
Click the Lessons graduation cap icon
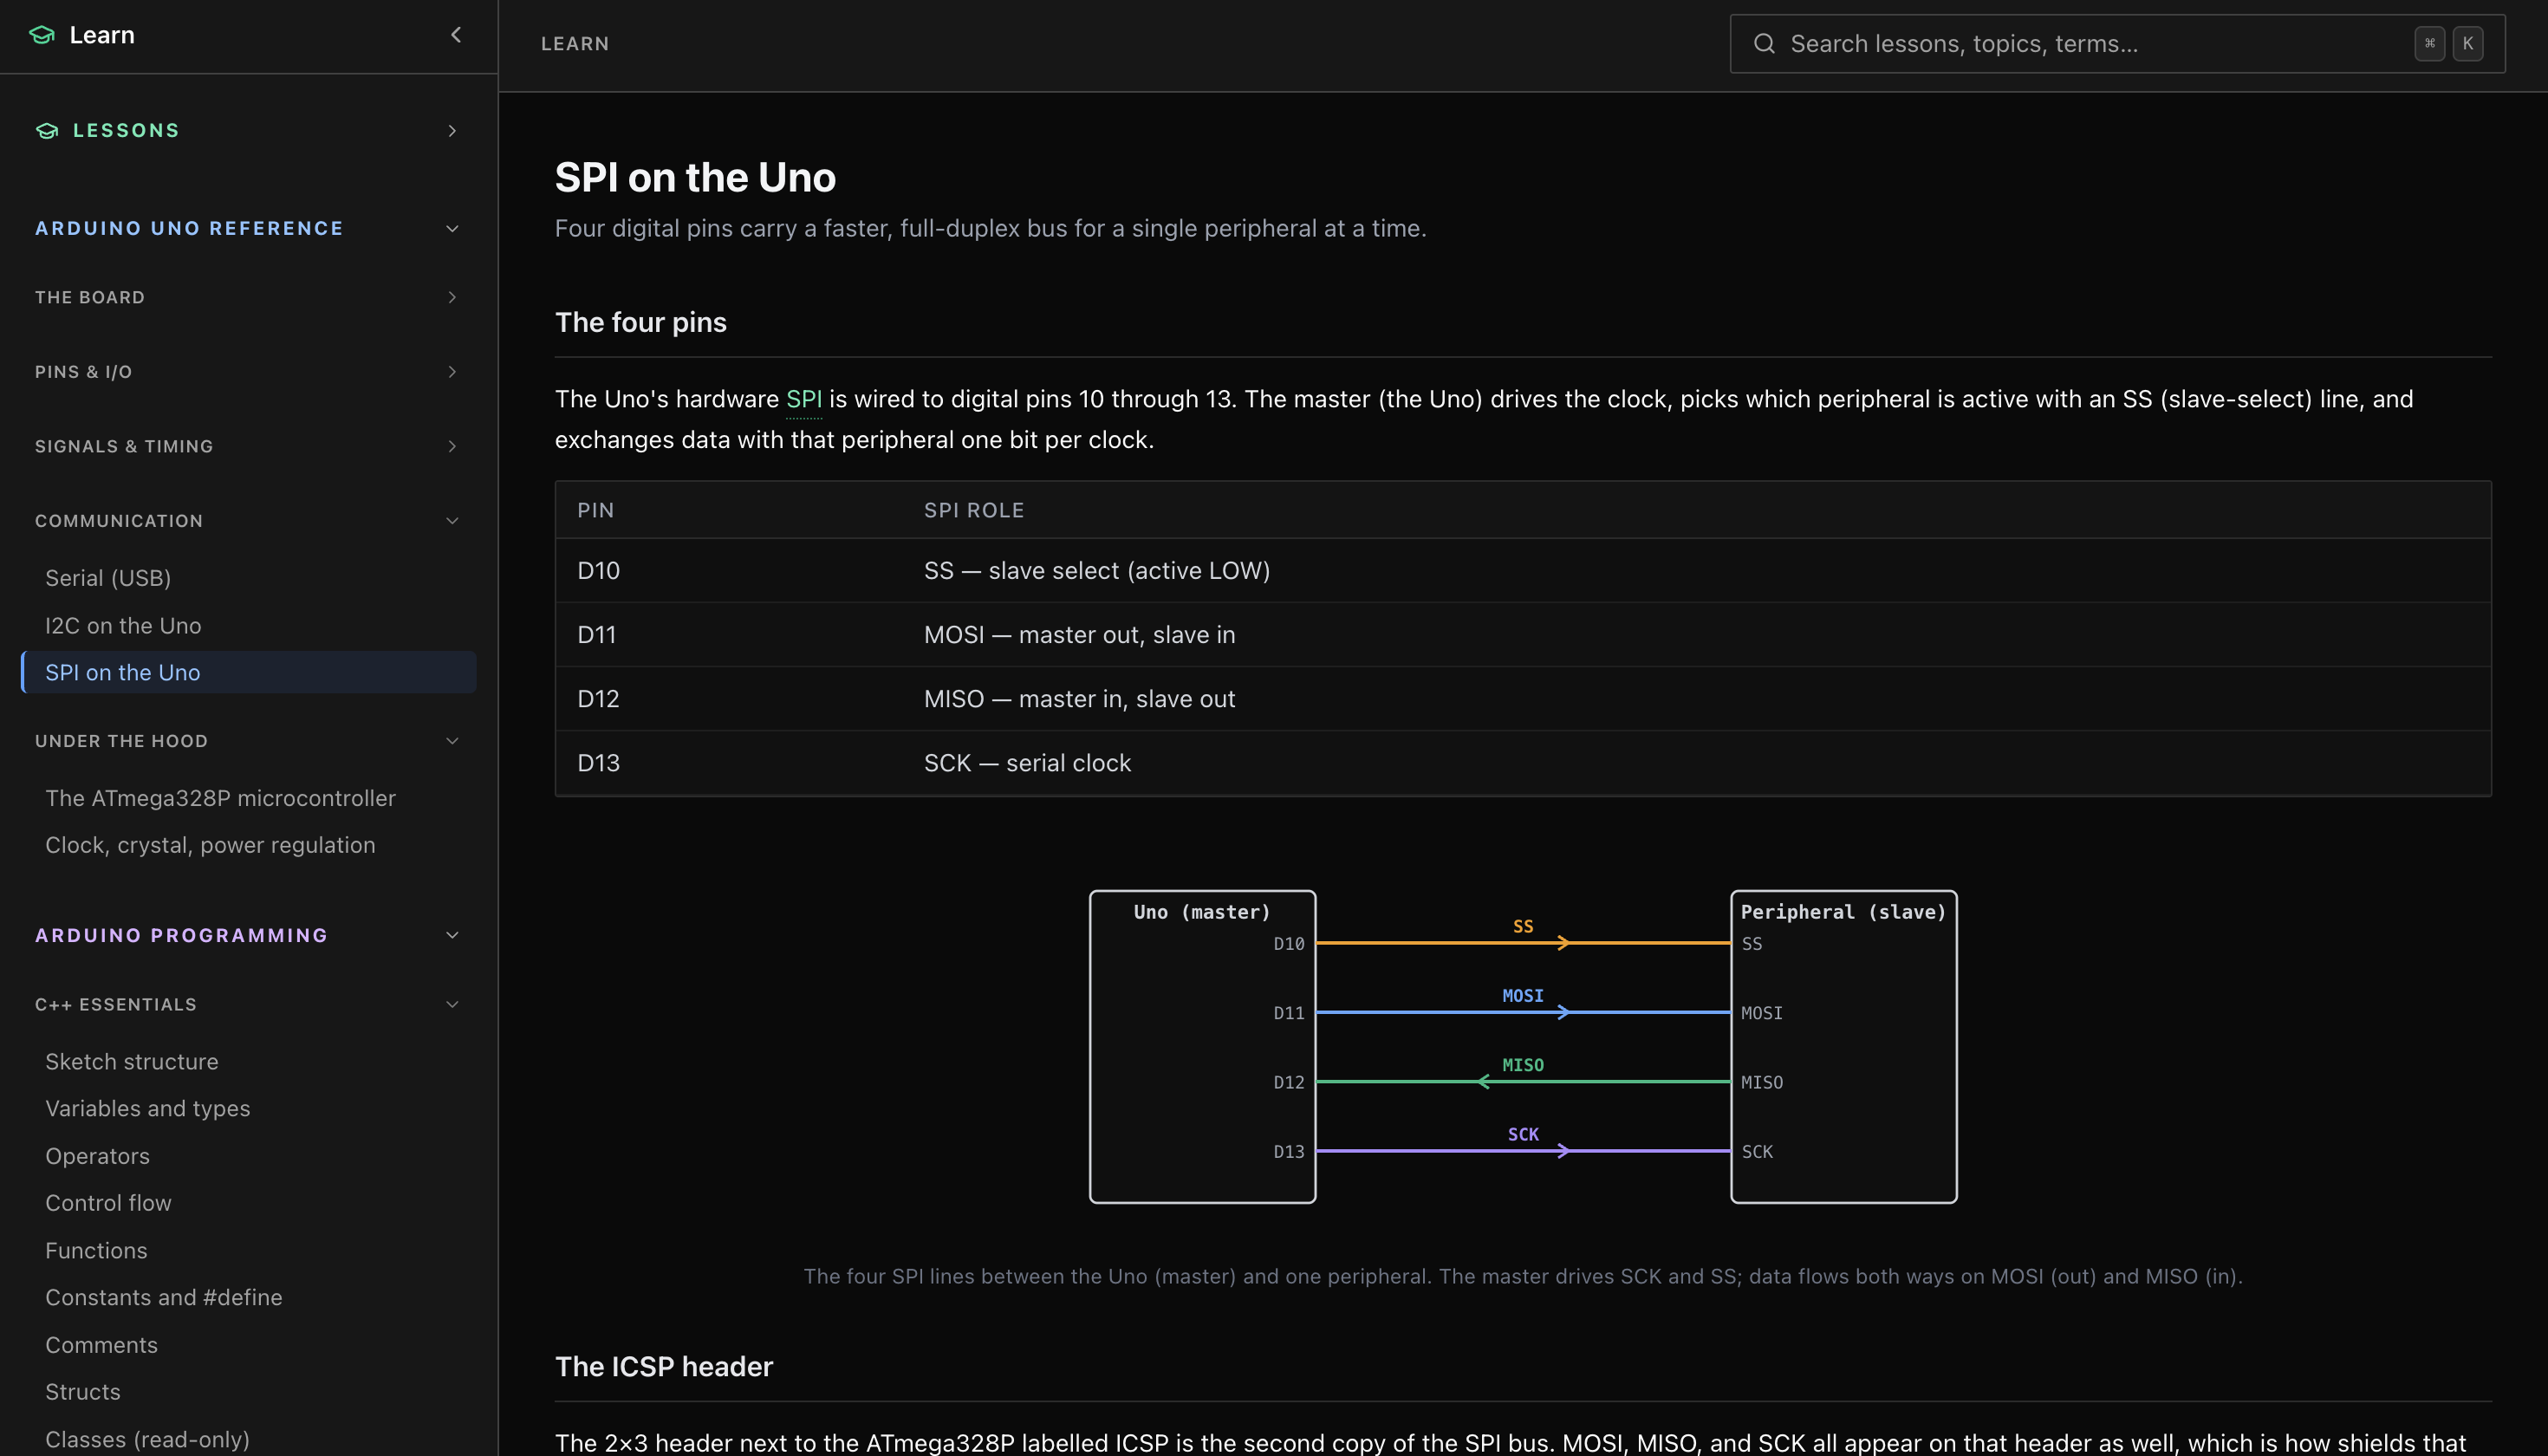[47, 131]
